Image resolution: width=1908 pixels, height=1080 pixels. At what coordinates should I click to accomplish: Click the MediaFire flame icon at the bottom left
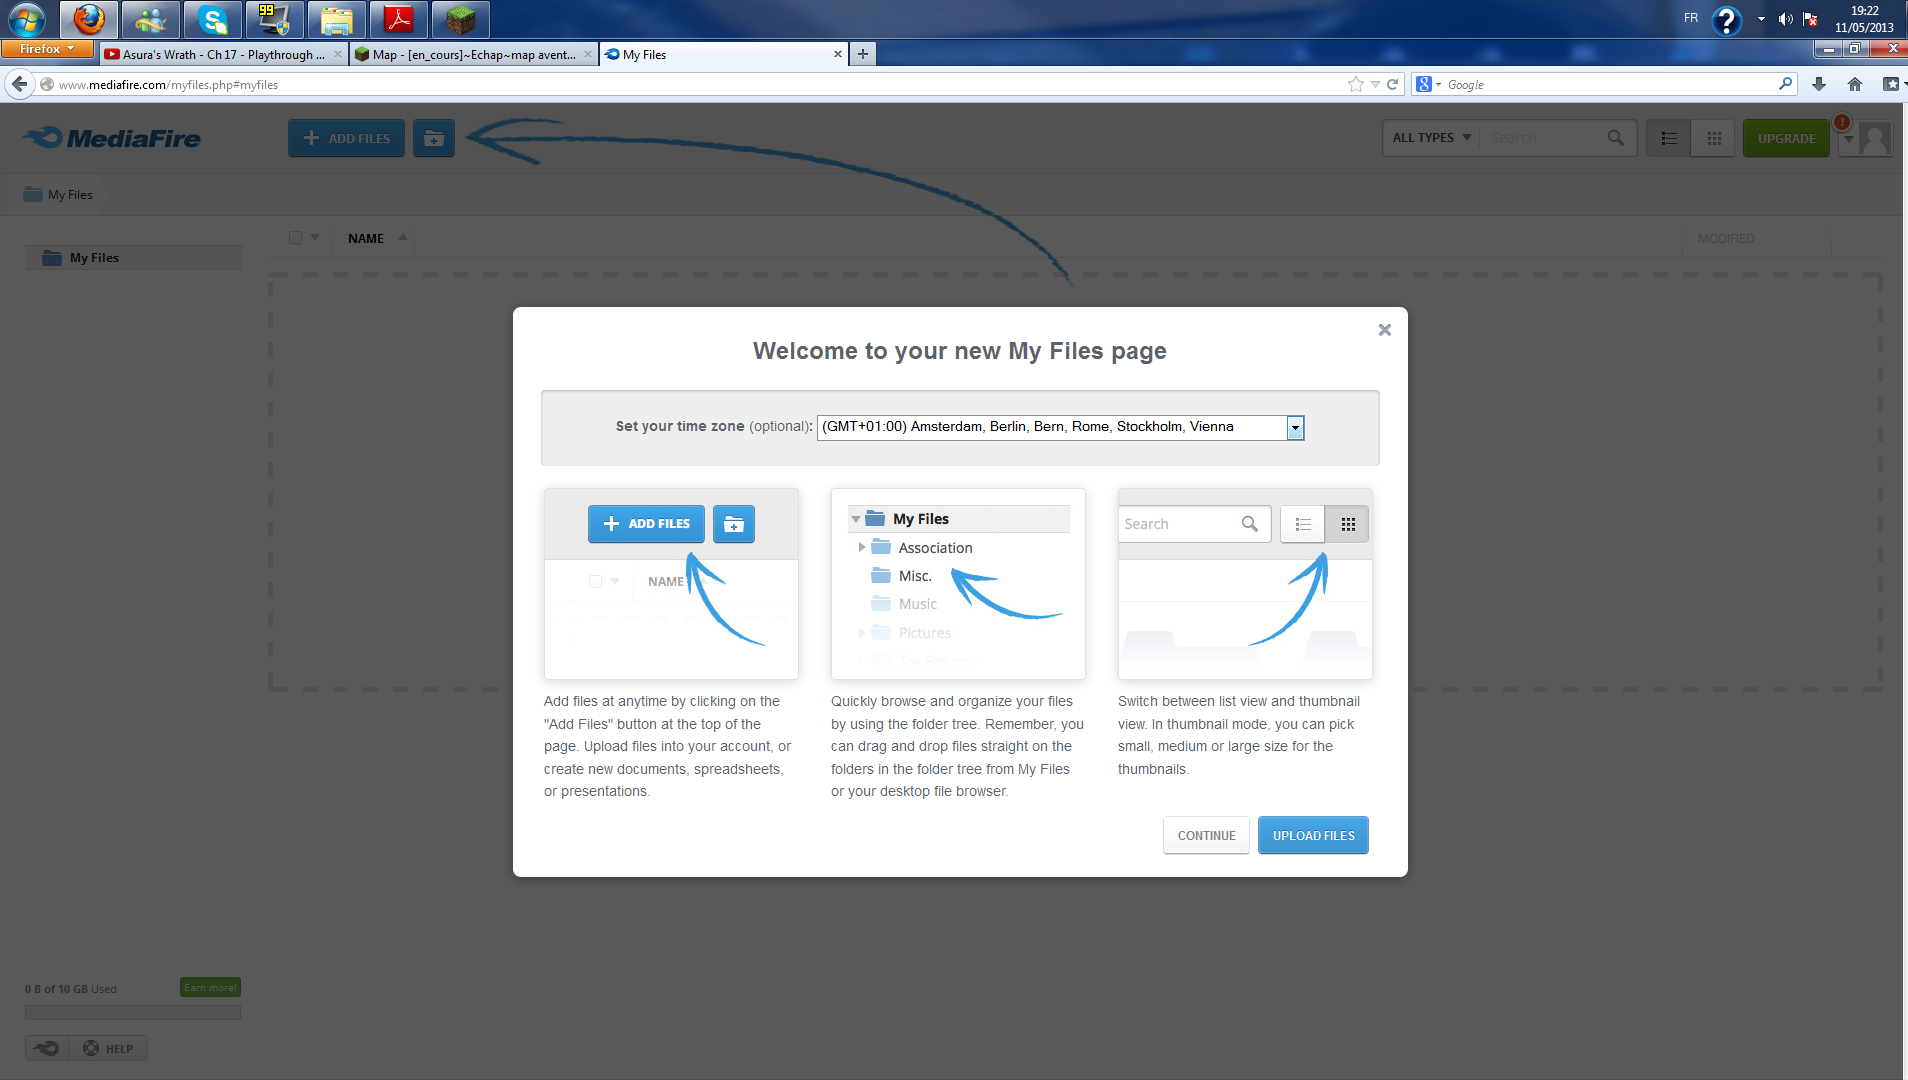click(x=47, y=1048)
